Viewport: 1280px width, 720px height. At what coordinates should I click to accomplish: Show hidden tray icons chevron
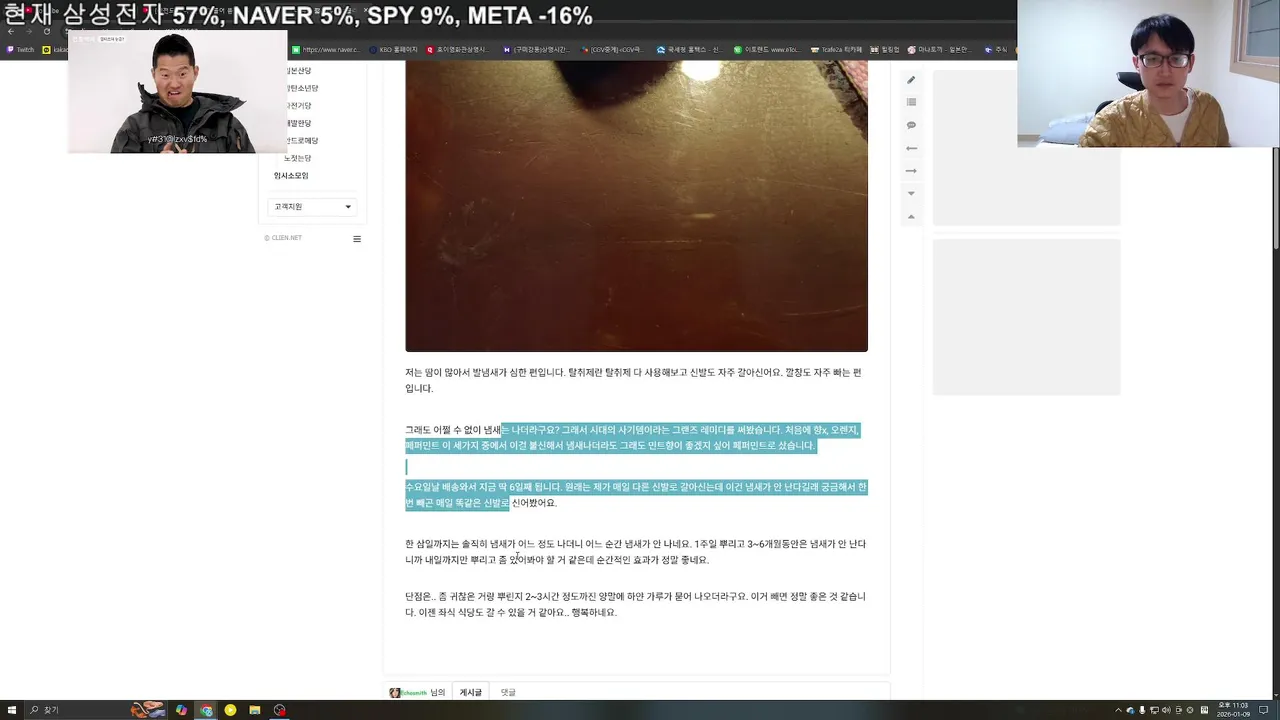click(x=1117, y=710)
